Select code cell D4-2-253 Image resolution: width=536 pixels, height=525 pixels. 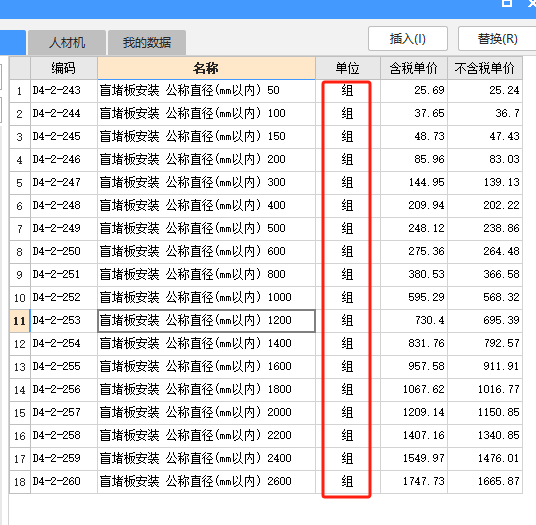coord(64,321)
